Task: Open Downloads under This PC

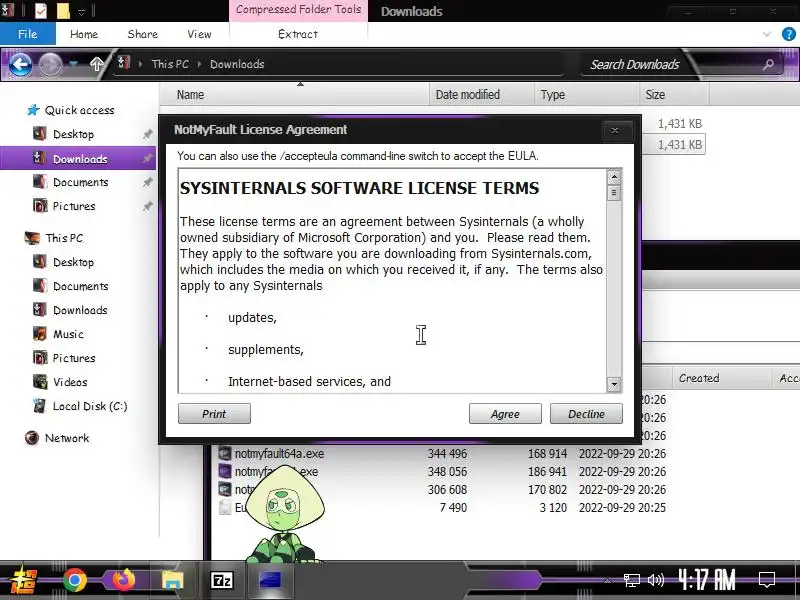Action: 80,310
